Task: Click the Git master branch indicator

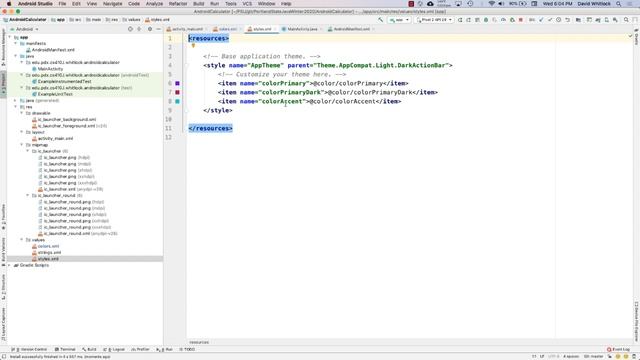Action: pos(593,356)
